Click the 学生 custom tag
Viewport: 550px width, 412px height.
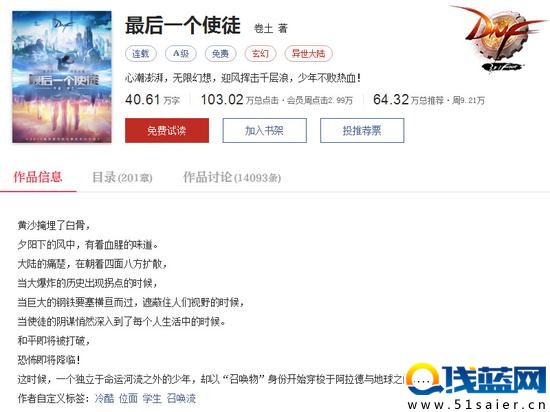[x=152, y=398]
